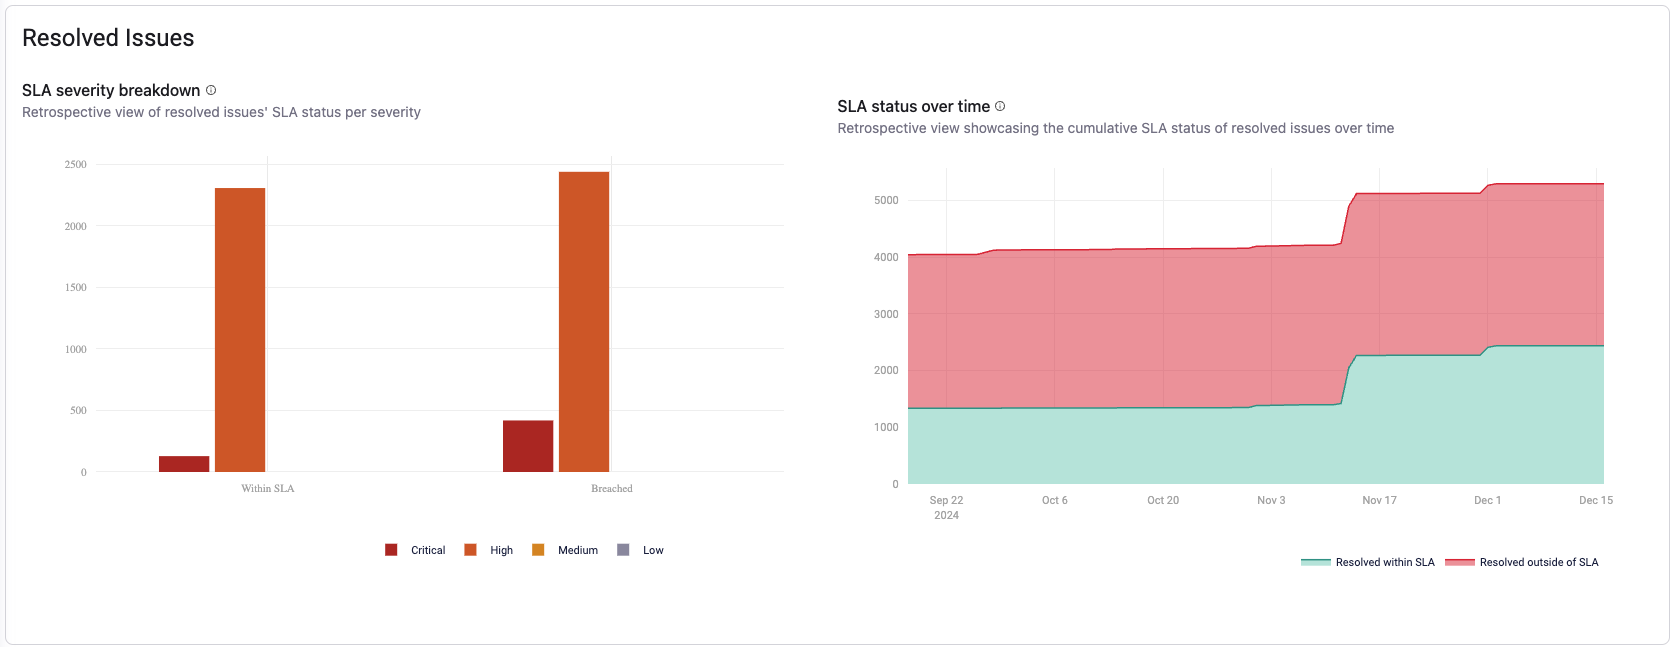Click info icon next to SLA status over time
Image resolution: width=1675 pixels, height=647 pixels.
pos(1000,106)
